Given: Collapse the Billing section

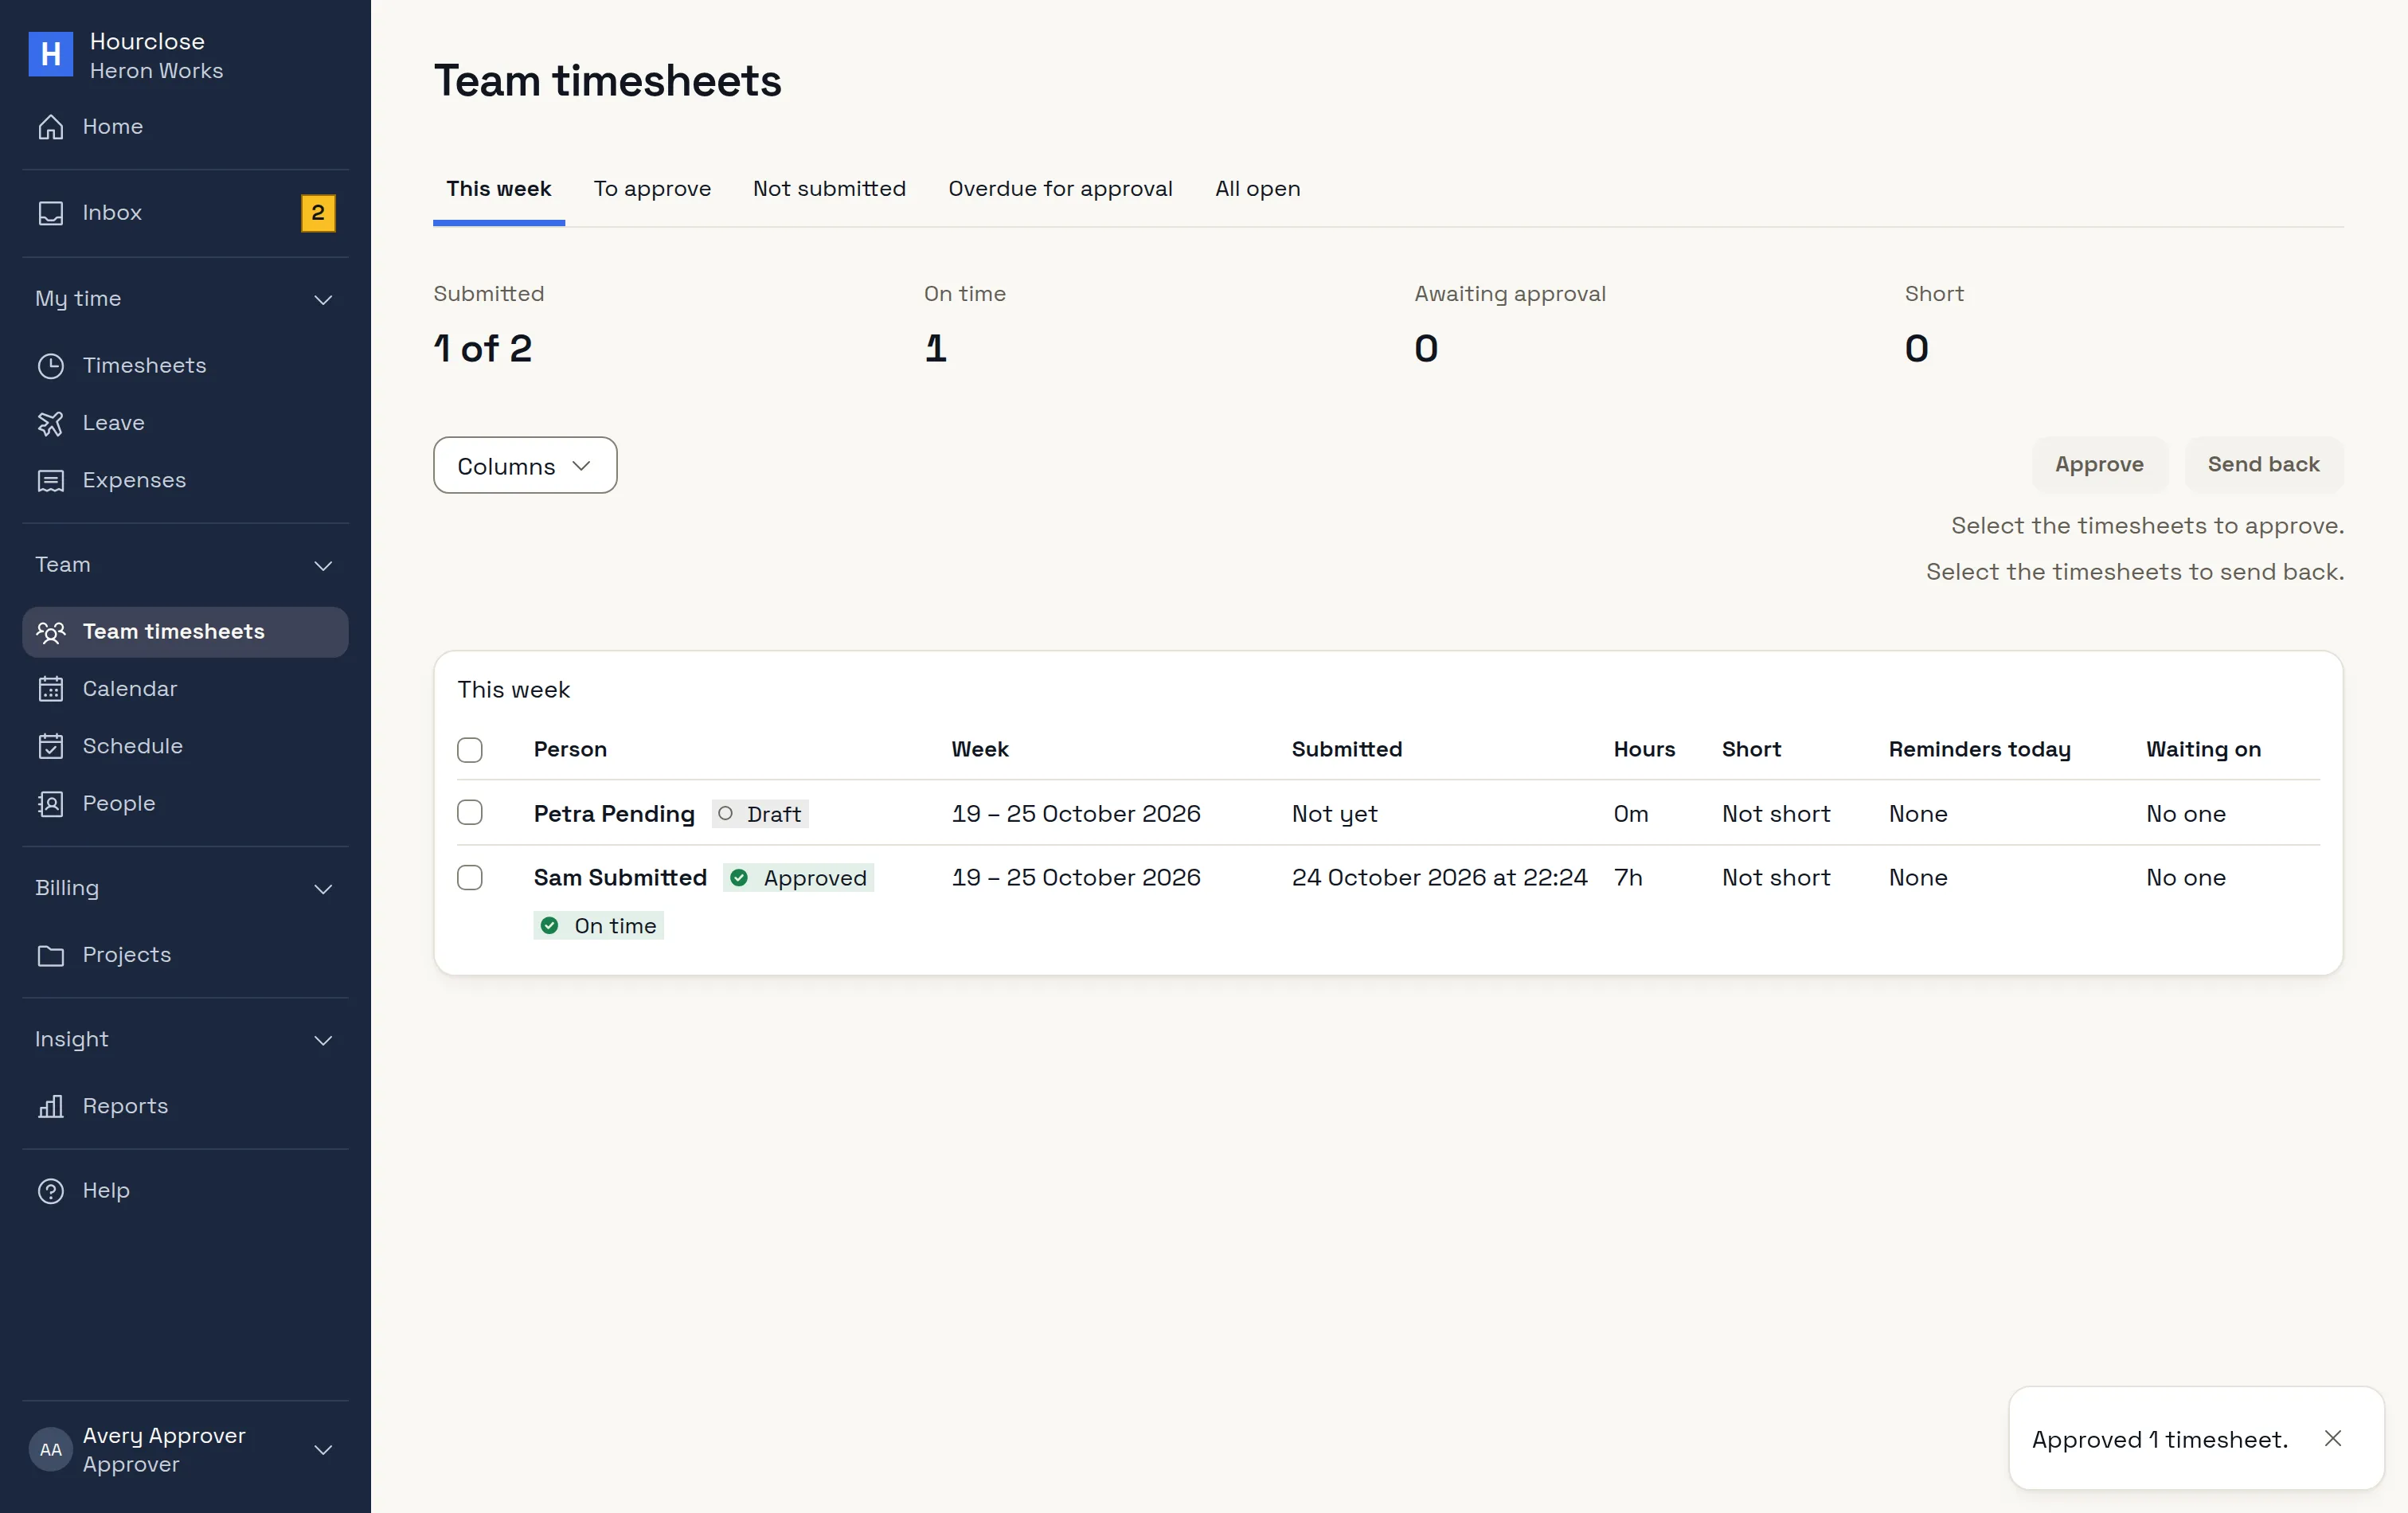Looking at the screenshot, I should (185, 888).
